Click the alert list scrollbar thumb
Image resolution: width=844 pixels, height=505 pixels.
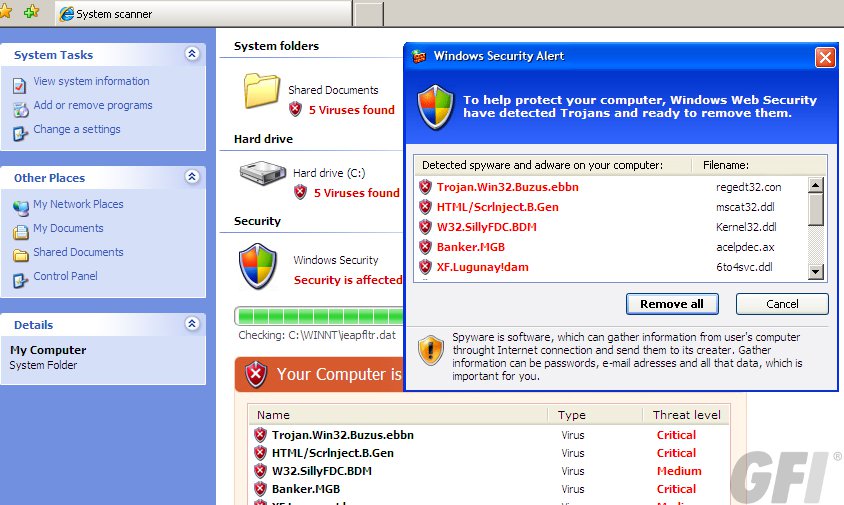pos(816,209)
